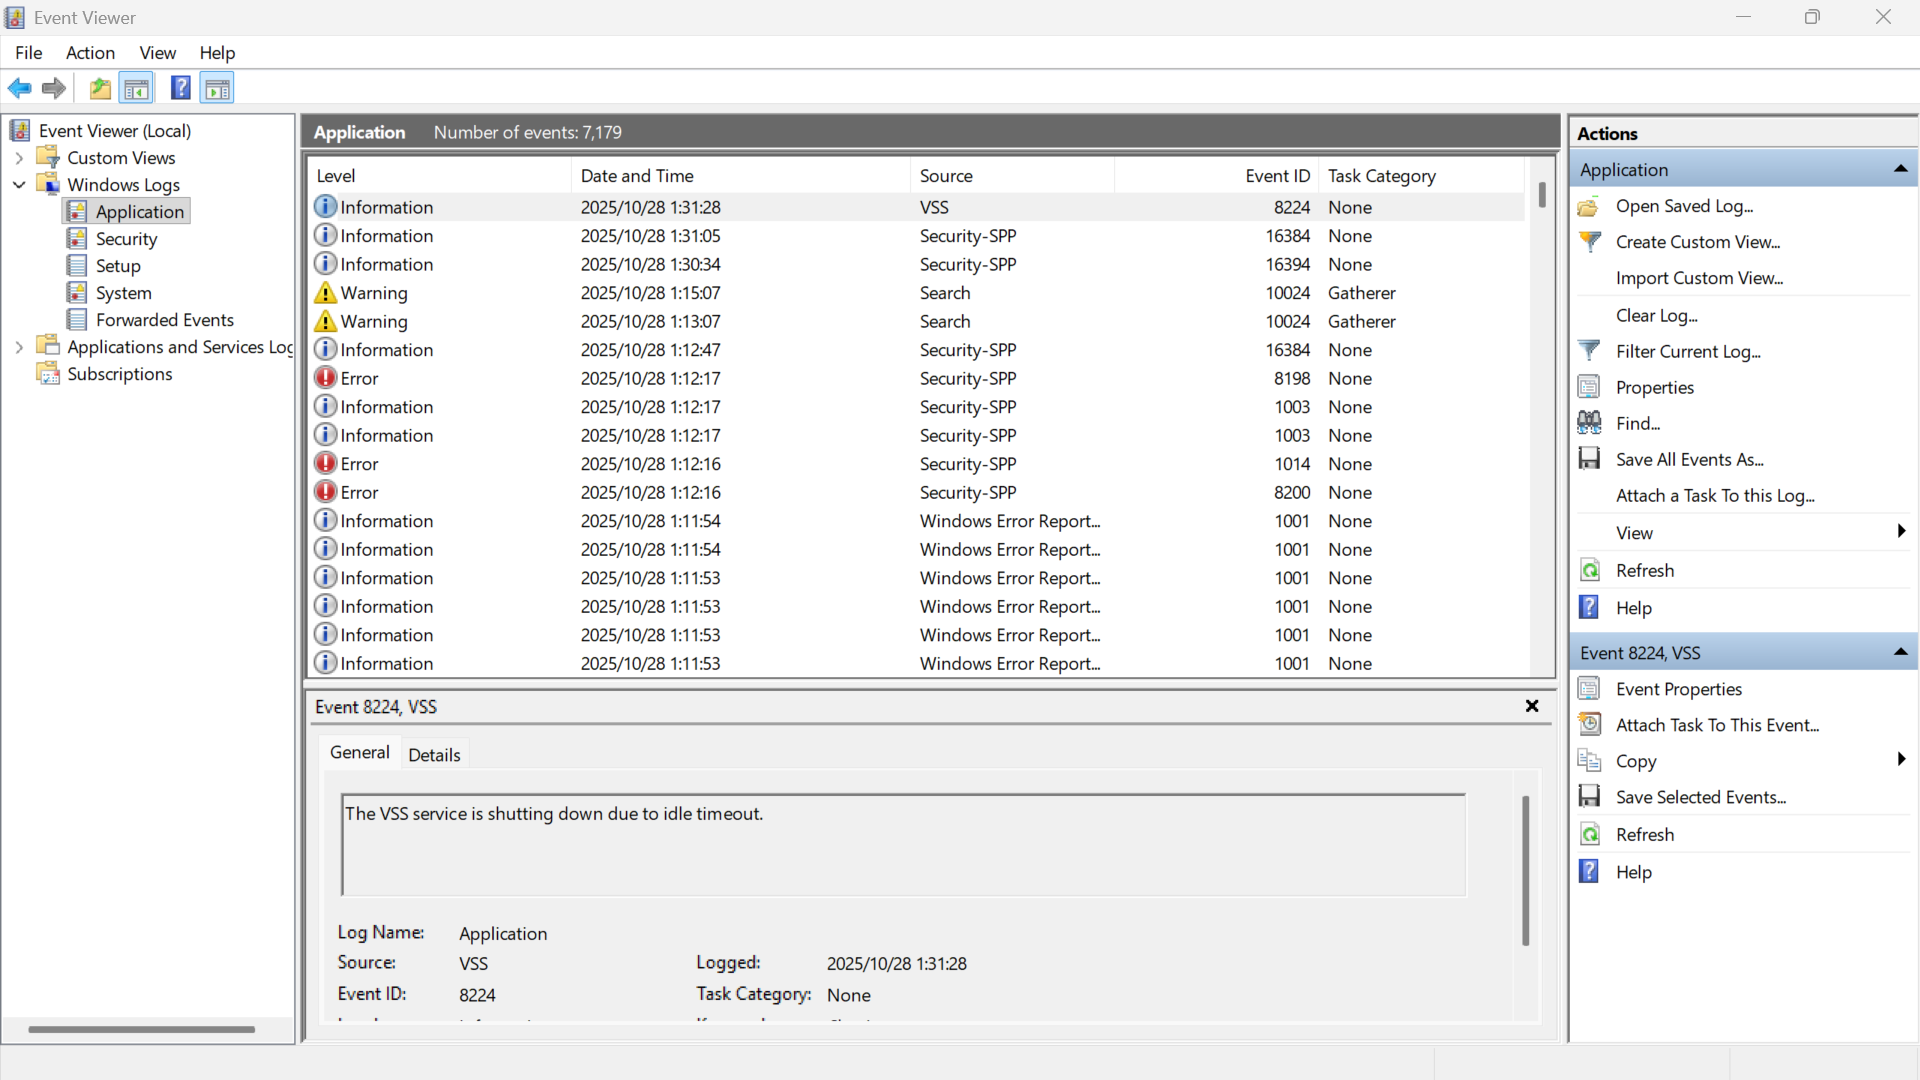This screenshot has height=1080, width=1920.
Task: Collapse the Application actions section header
Action: click(1900, 169)
